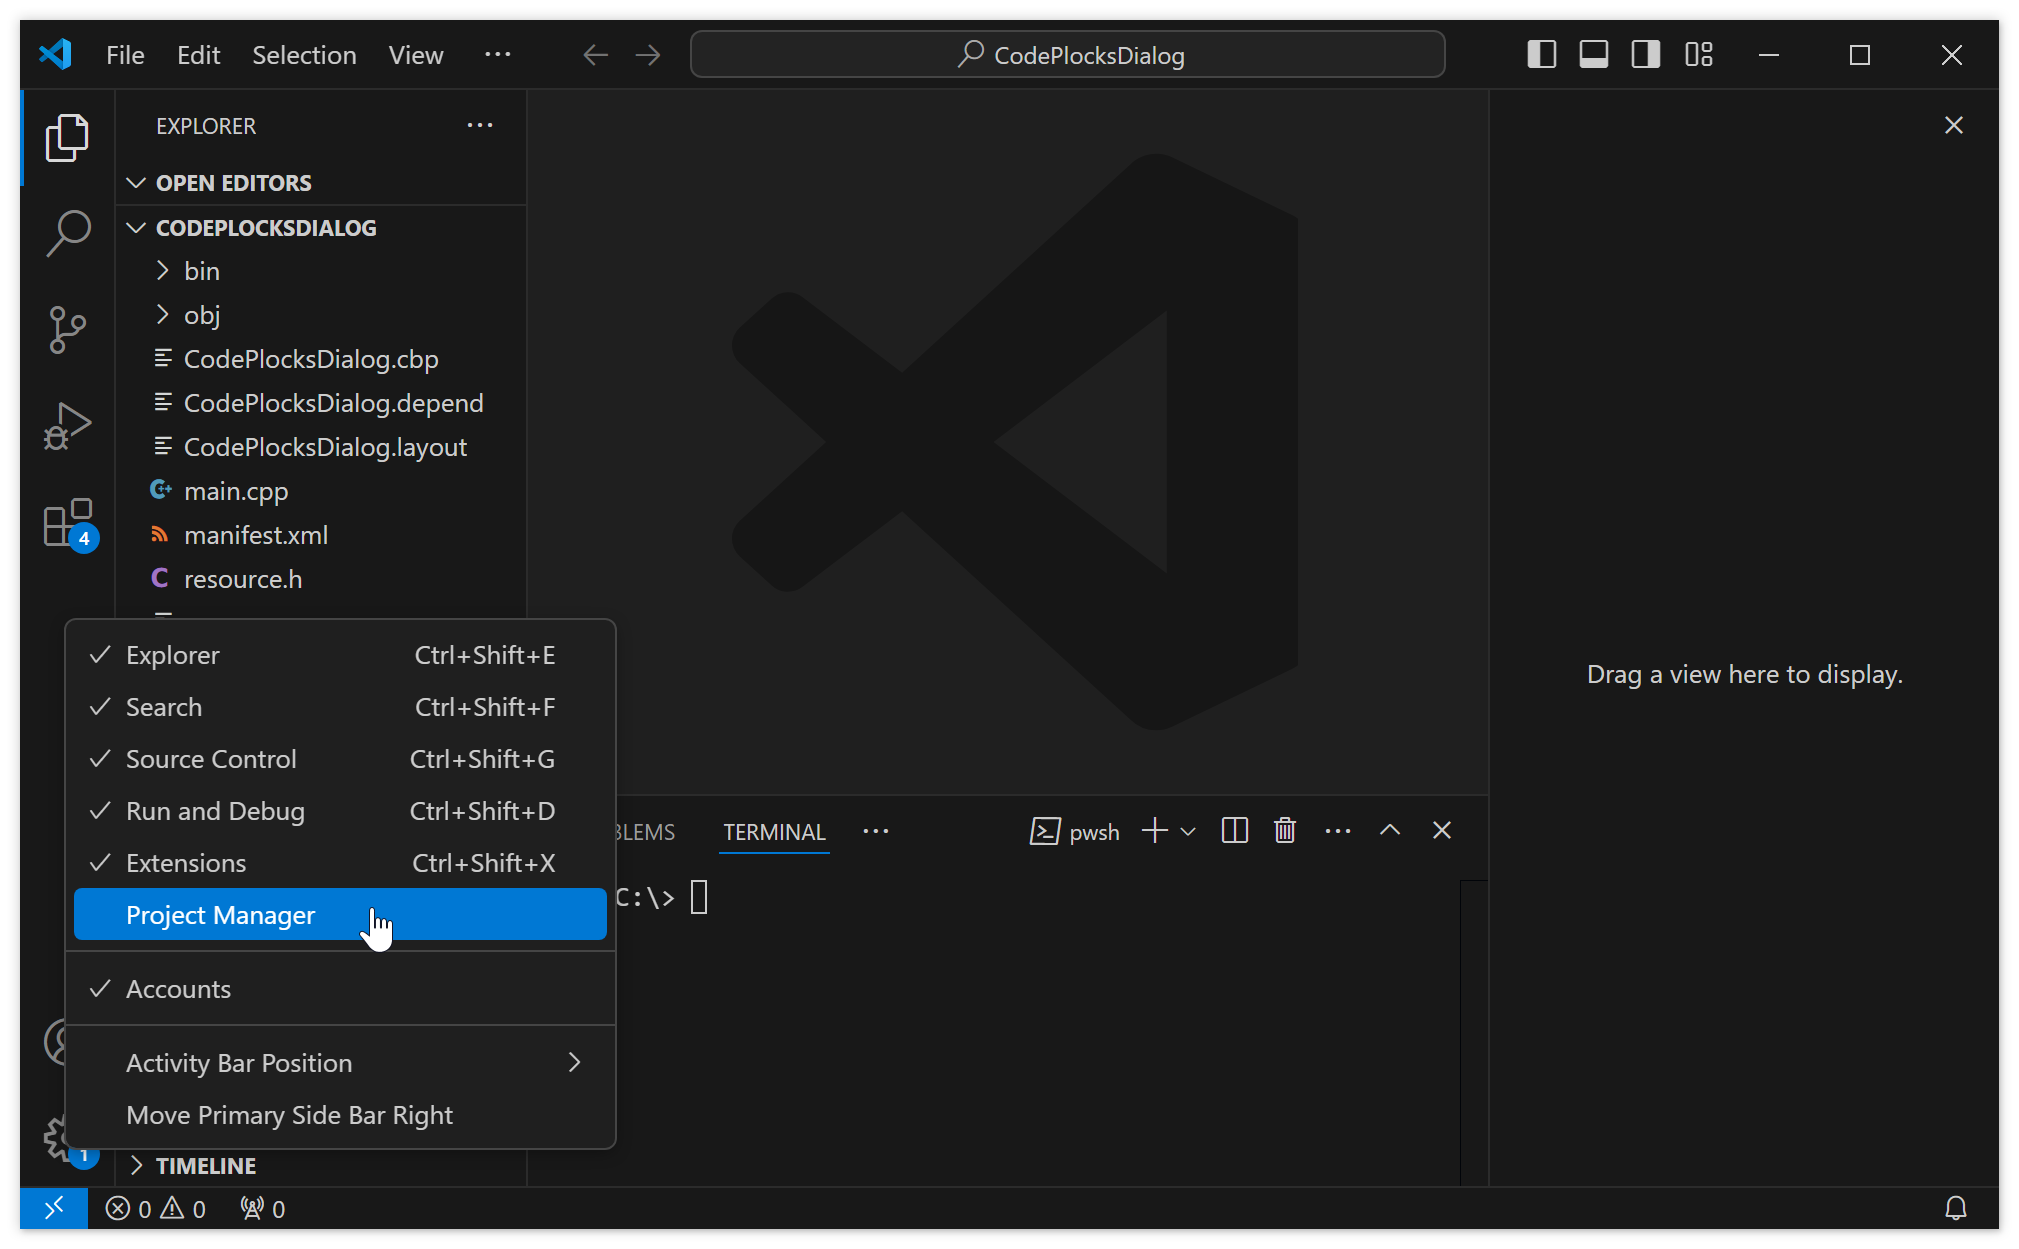Open the Explorer view in activity bar
The width and height of the screenshot is (2019, 1249).
click(x=67, y=137)
